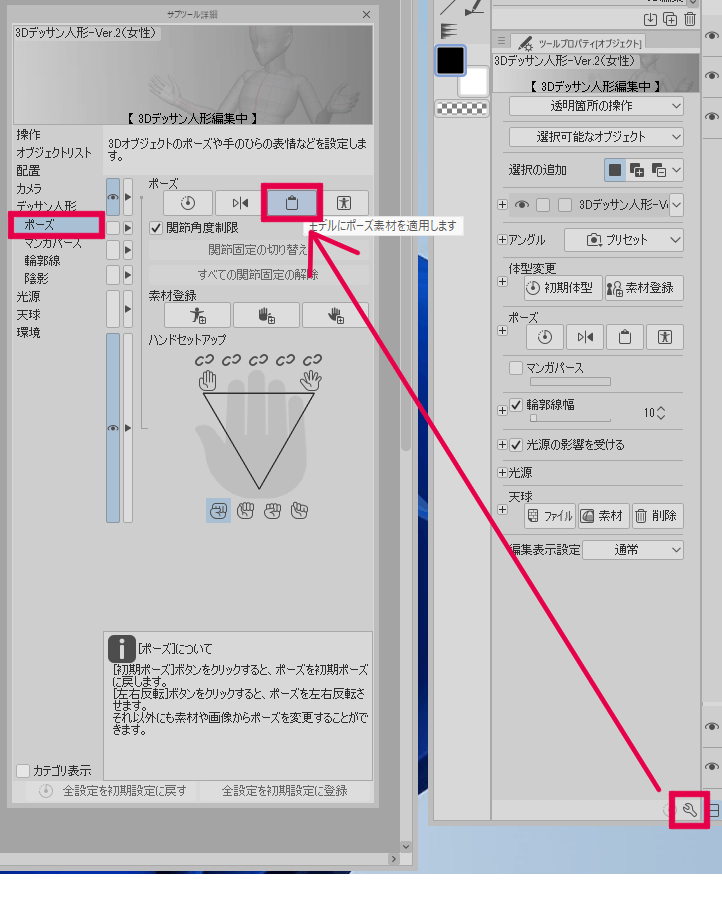The image size is (722, 905).
Task: Click initial pose icon in Tool Property
Action: click(x=545, y=337)
